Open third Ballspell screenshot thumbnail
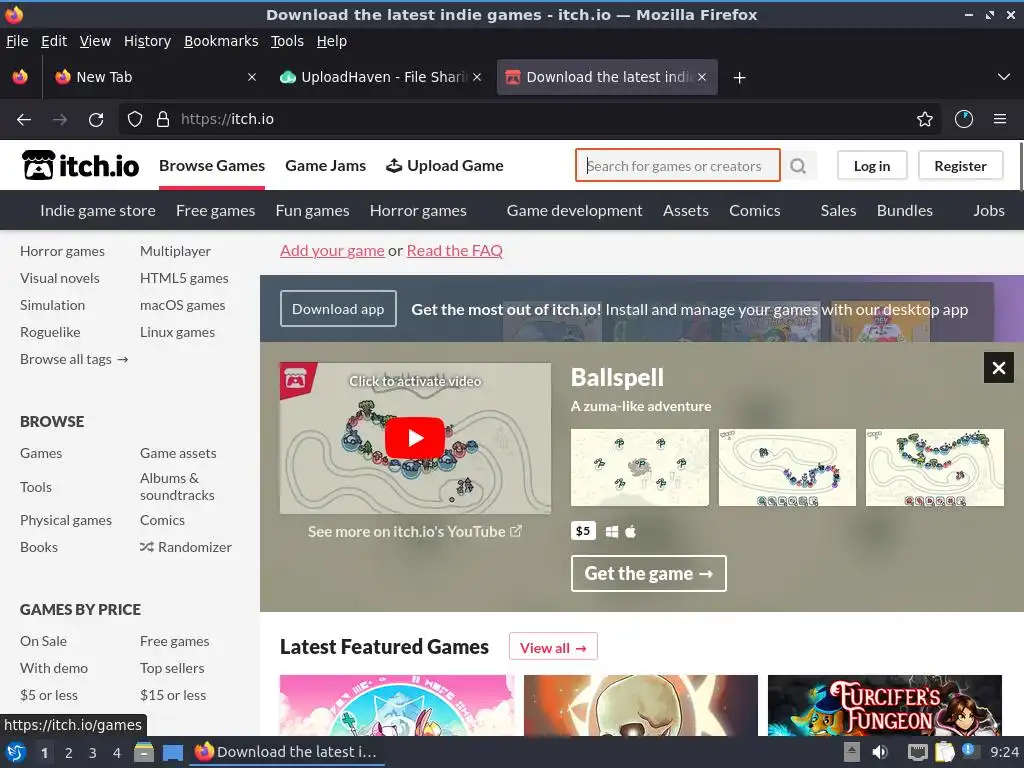Viewport: 1024px width, 768px height. (x=935, y=468)
